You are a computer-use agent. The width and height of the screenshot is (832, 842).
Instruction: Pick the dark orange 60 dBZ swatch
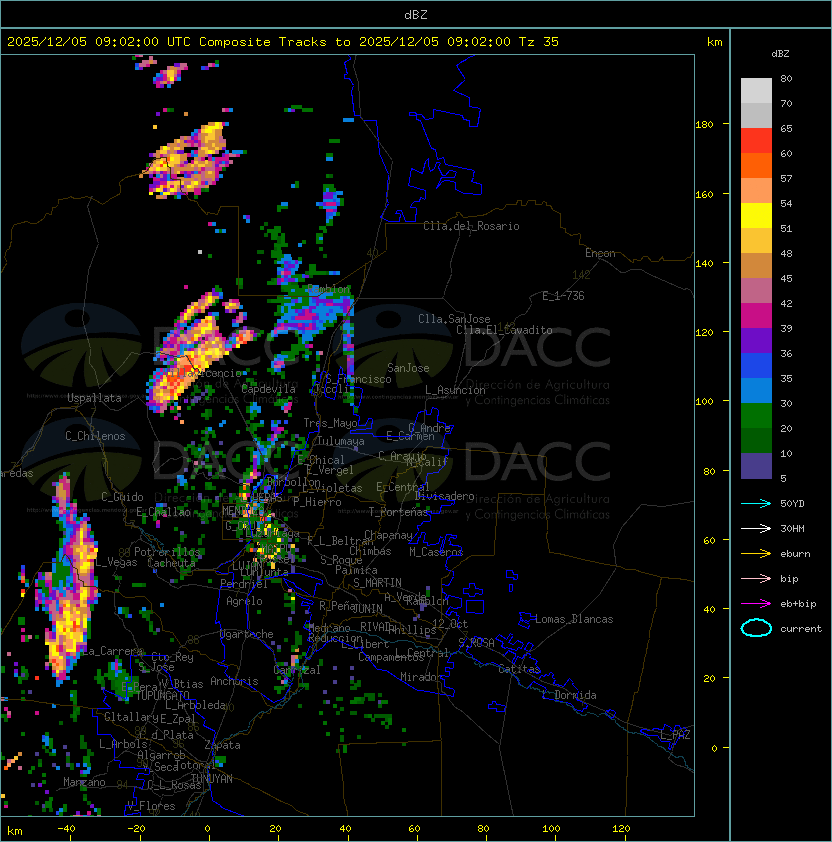click(x=756, y=166)
